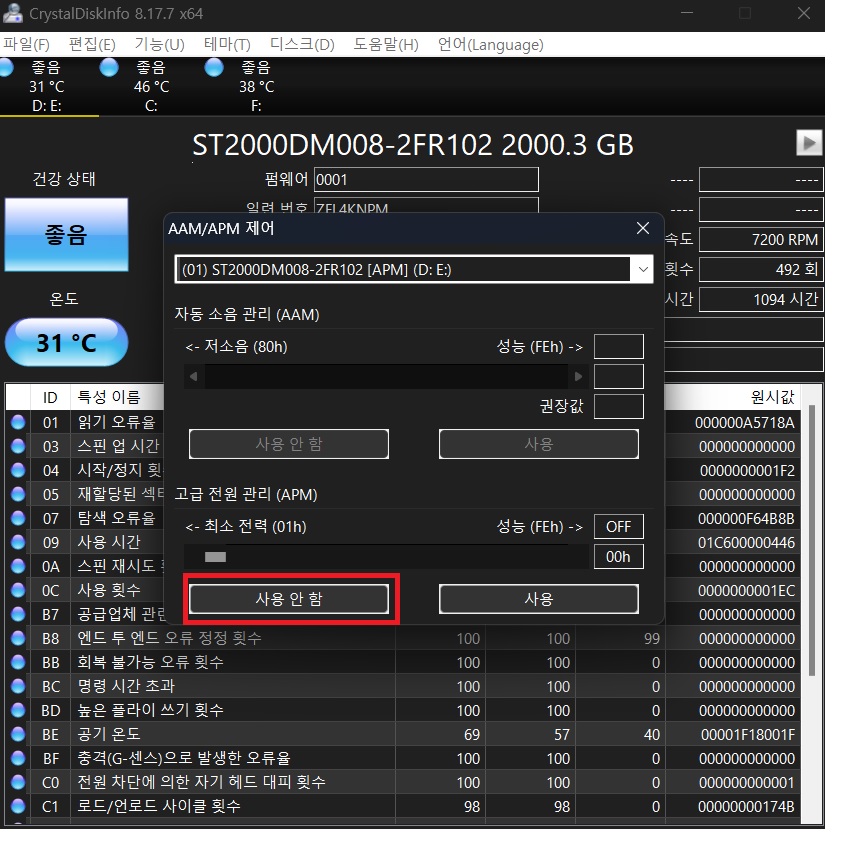848x857 pixels.
Task: Click the serial number field
Action: (426, 206)
